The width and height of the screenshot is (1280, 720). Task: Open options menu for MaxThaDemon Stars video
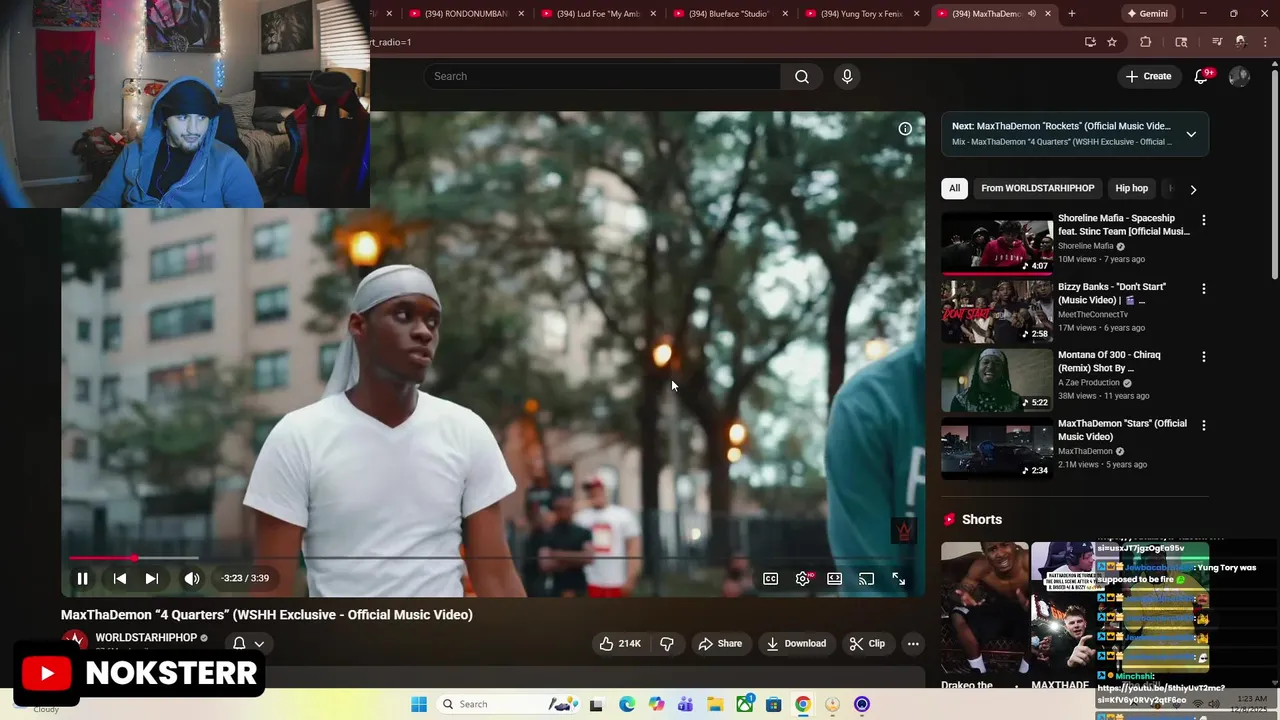coord(1203,425)
